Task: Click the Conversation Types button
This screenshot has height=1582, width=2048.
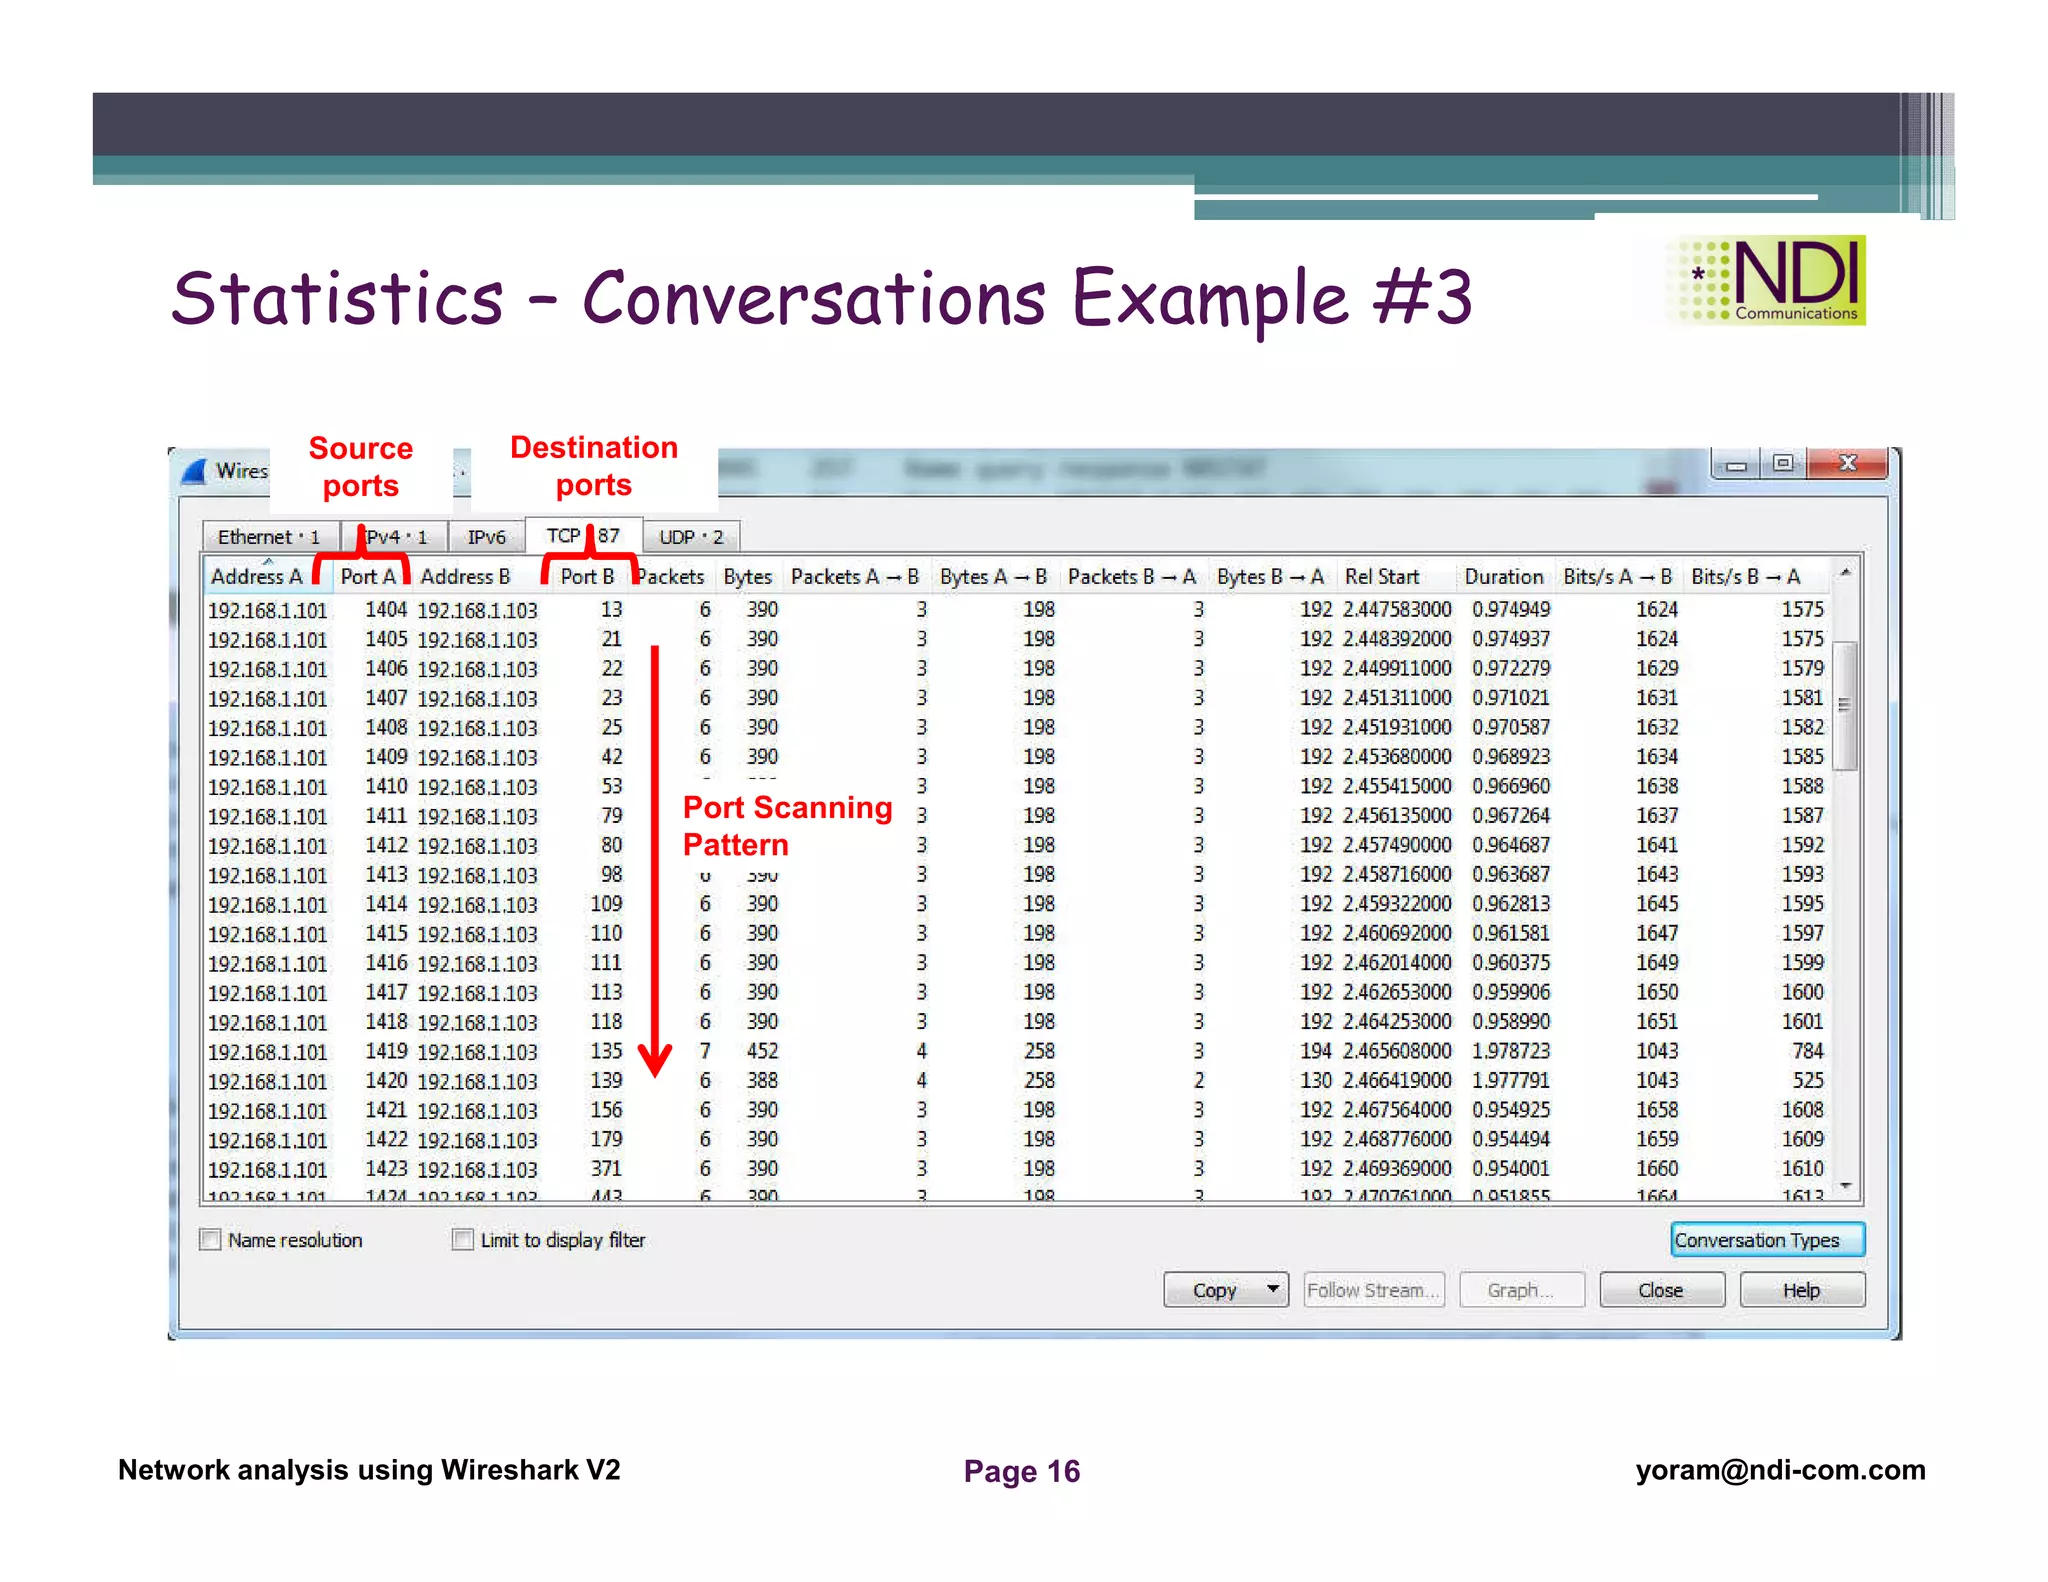Action: coord(1767,1240)
